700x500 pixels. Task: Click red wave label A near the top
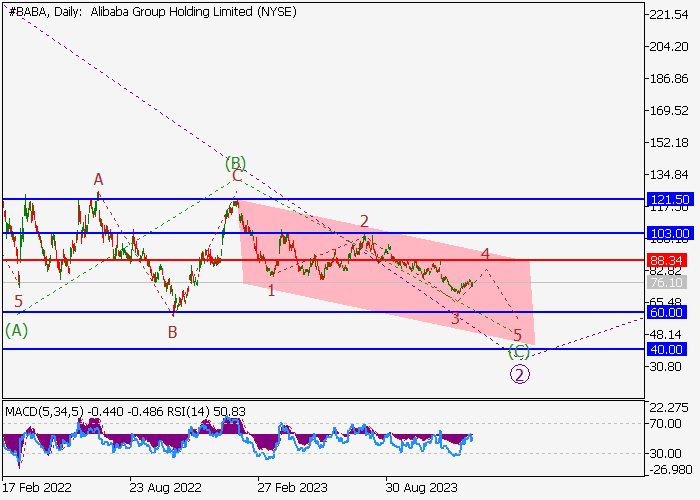(98, 179)
